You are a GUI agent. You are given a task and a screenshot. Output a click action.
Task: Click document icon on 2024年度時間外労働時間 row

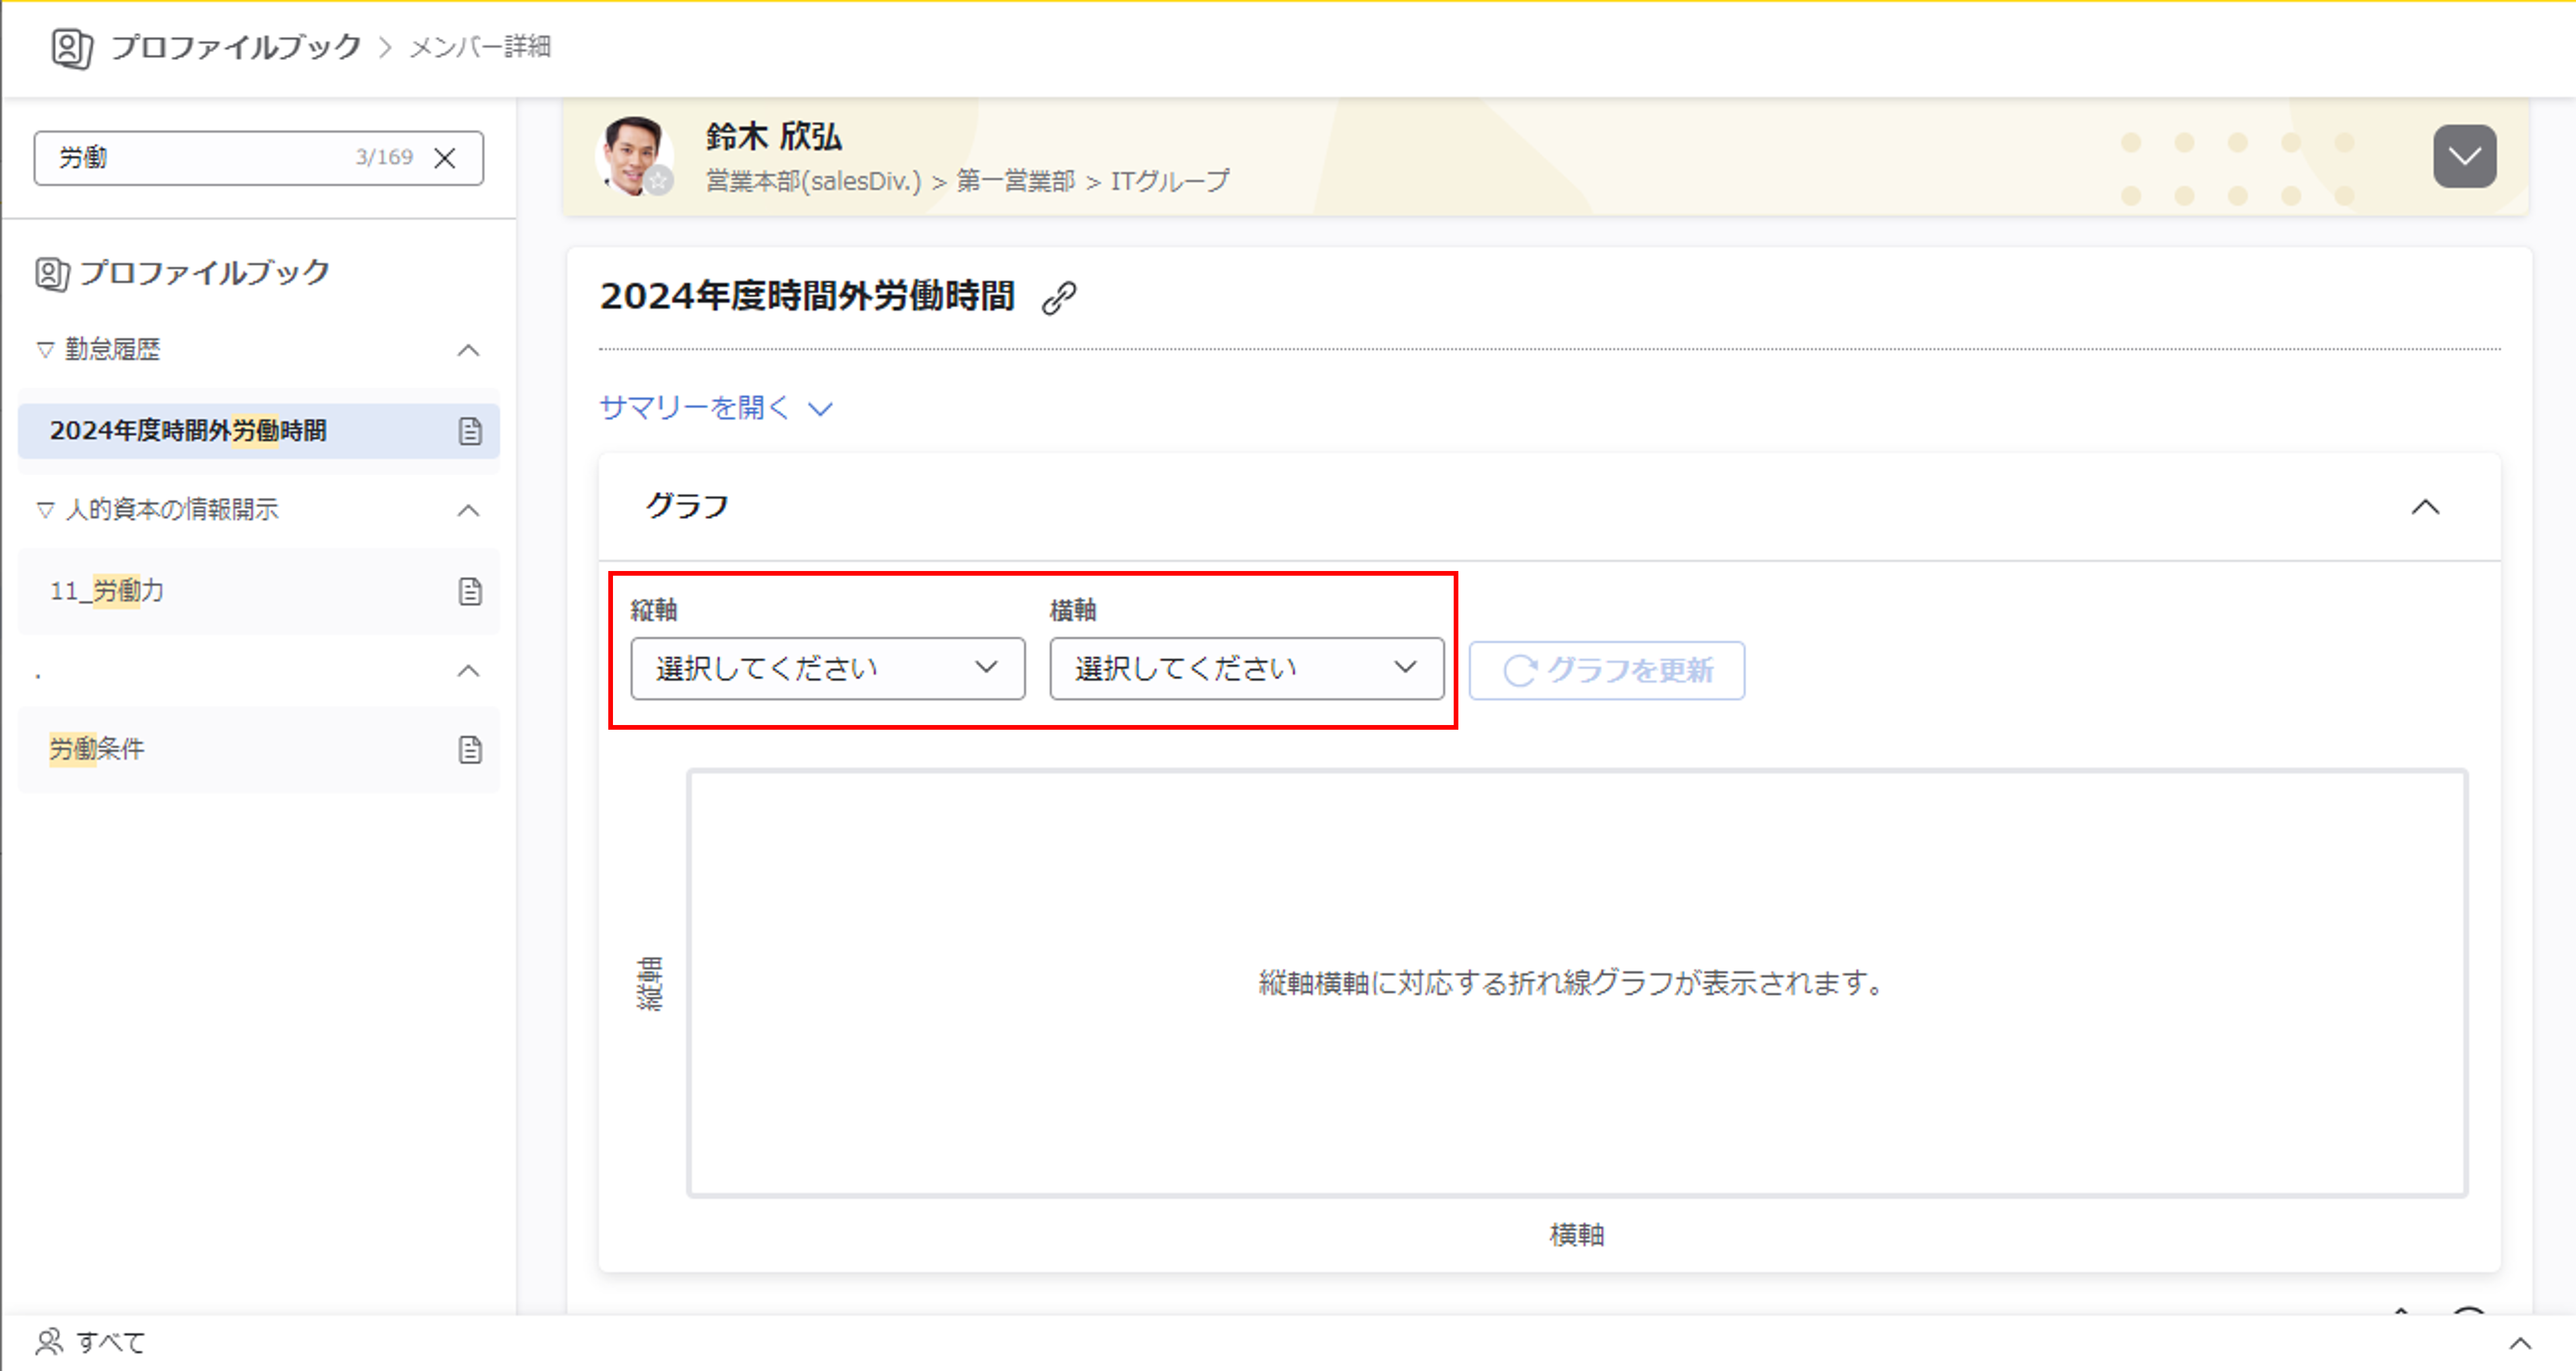tap(470, 431)
